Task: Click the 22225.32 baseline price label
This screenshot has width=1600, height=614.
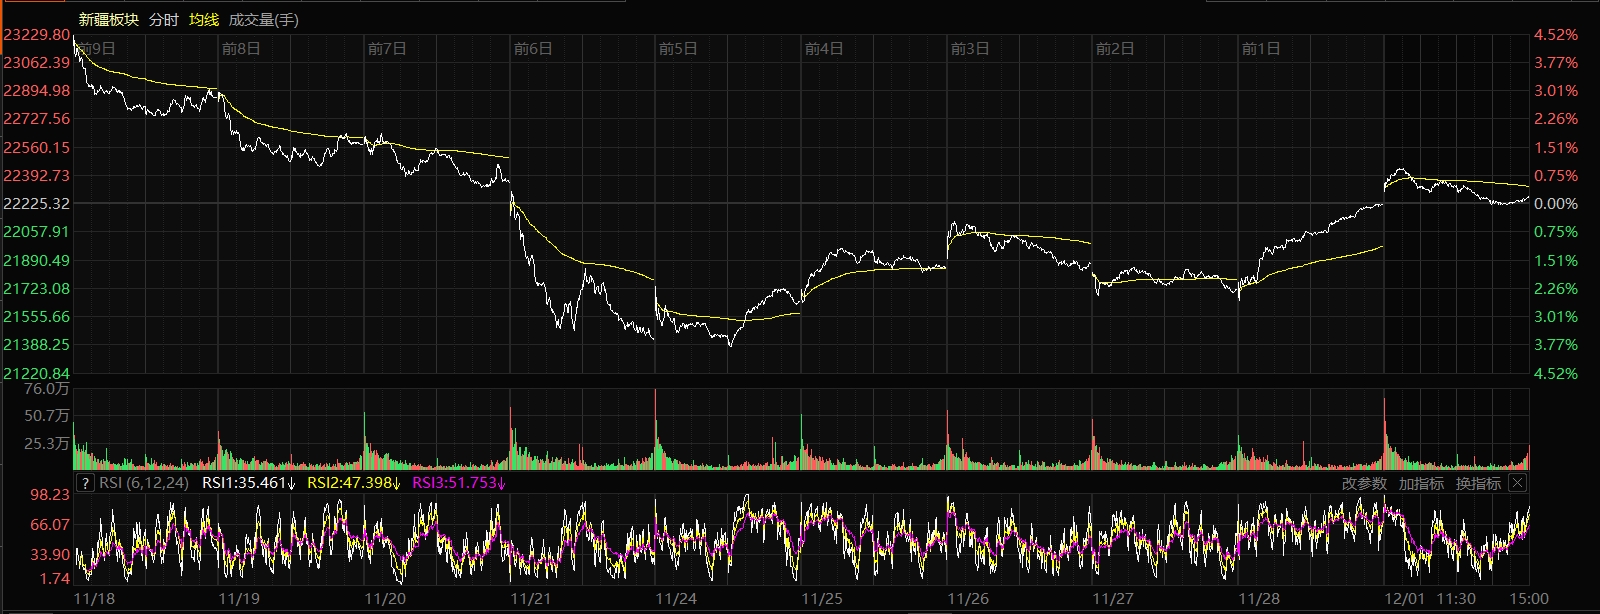Action: tap(37, 204)
